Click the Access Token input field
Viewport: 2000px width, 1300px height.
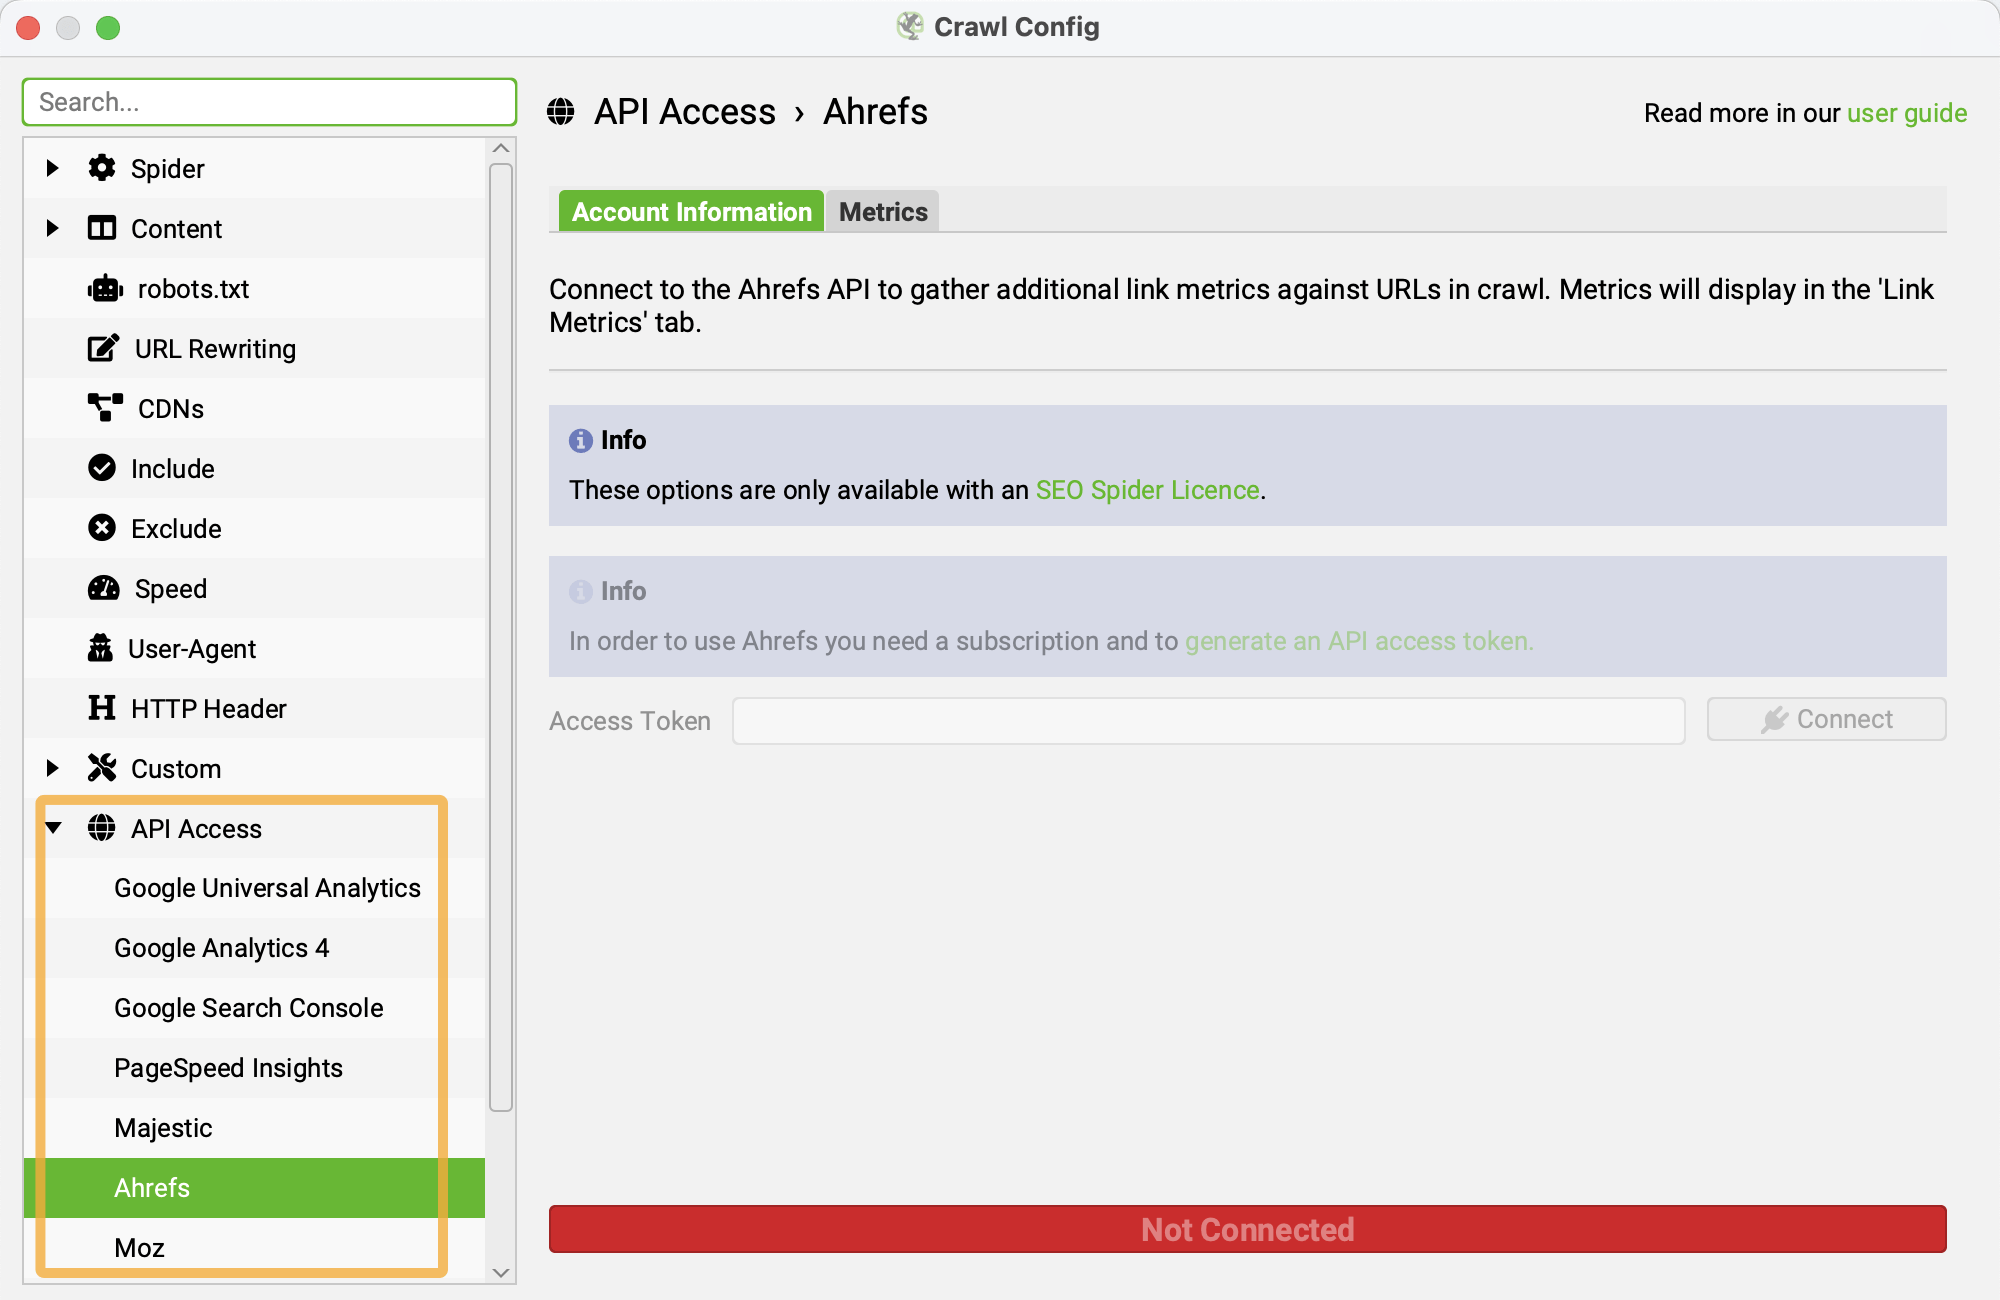point(1208,721)
